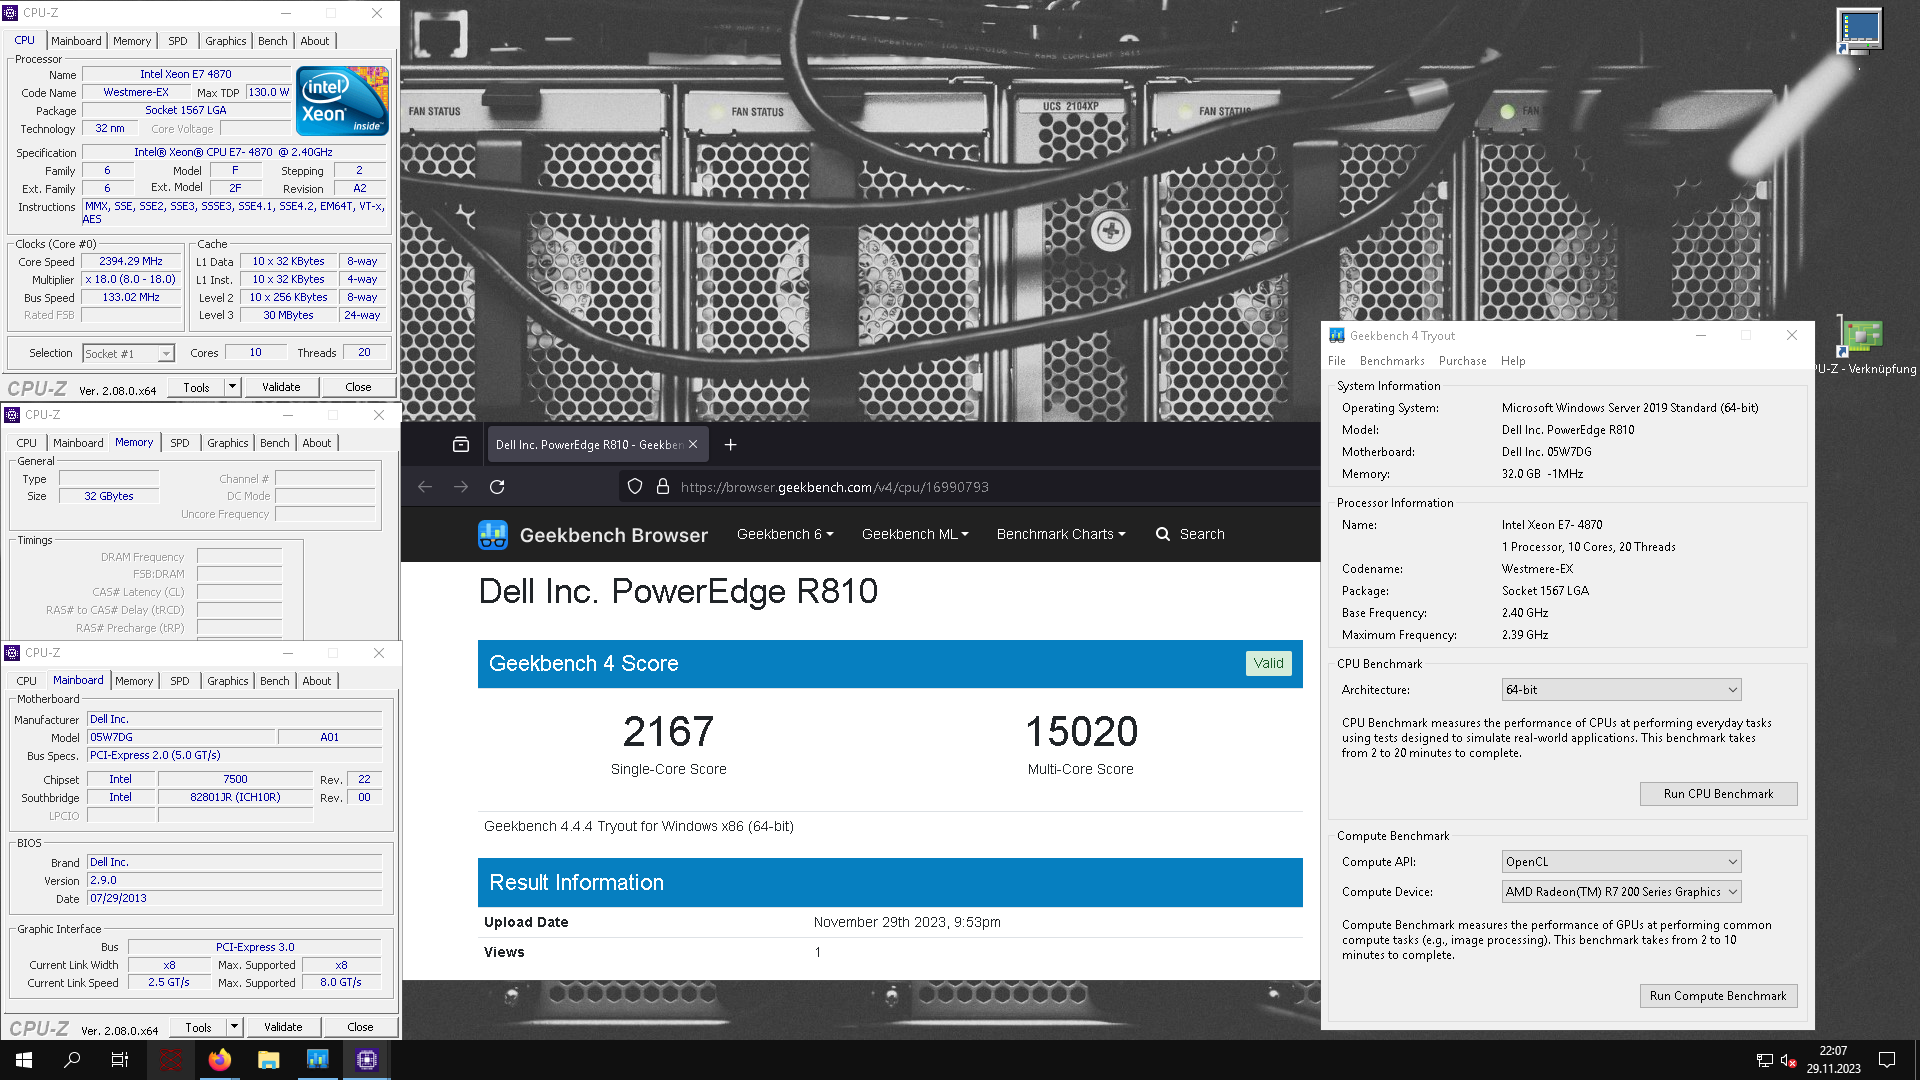Click the single-core score 2167
Viewport: 1920px width, 1080px height.
point(668,732)
